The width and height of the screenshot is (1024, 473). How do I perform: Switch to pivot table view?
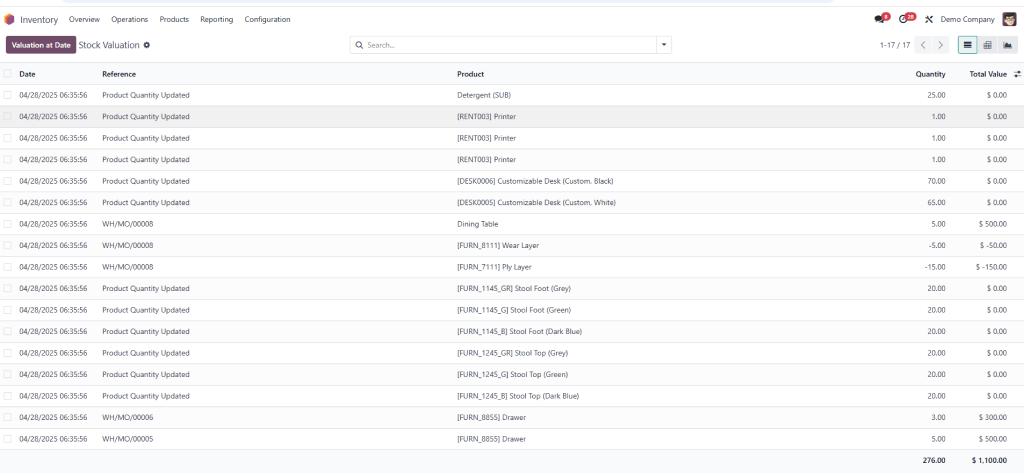click(987, 45)
